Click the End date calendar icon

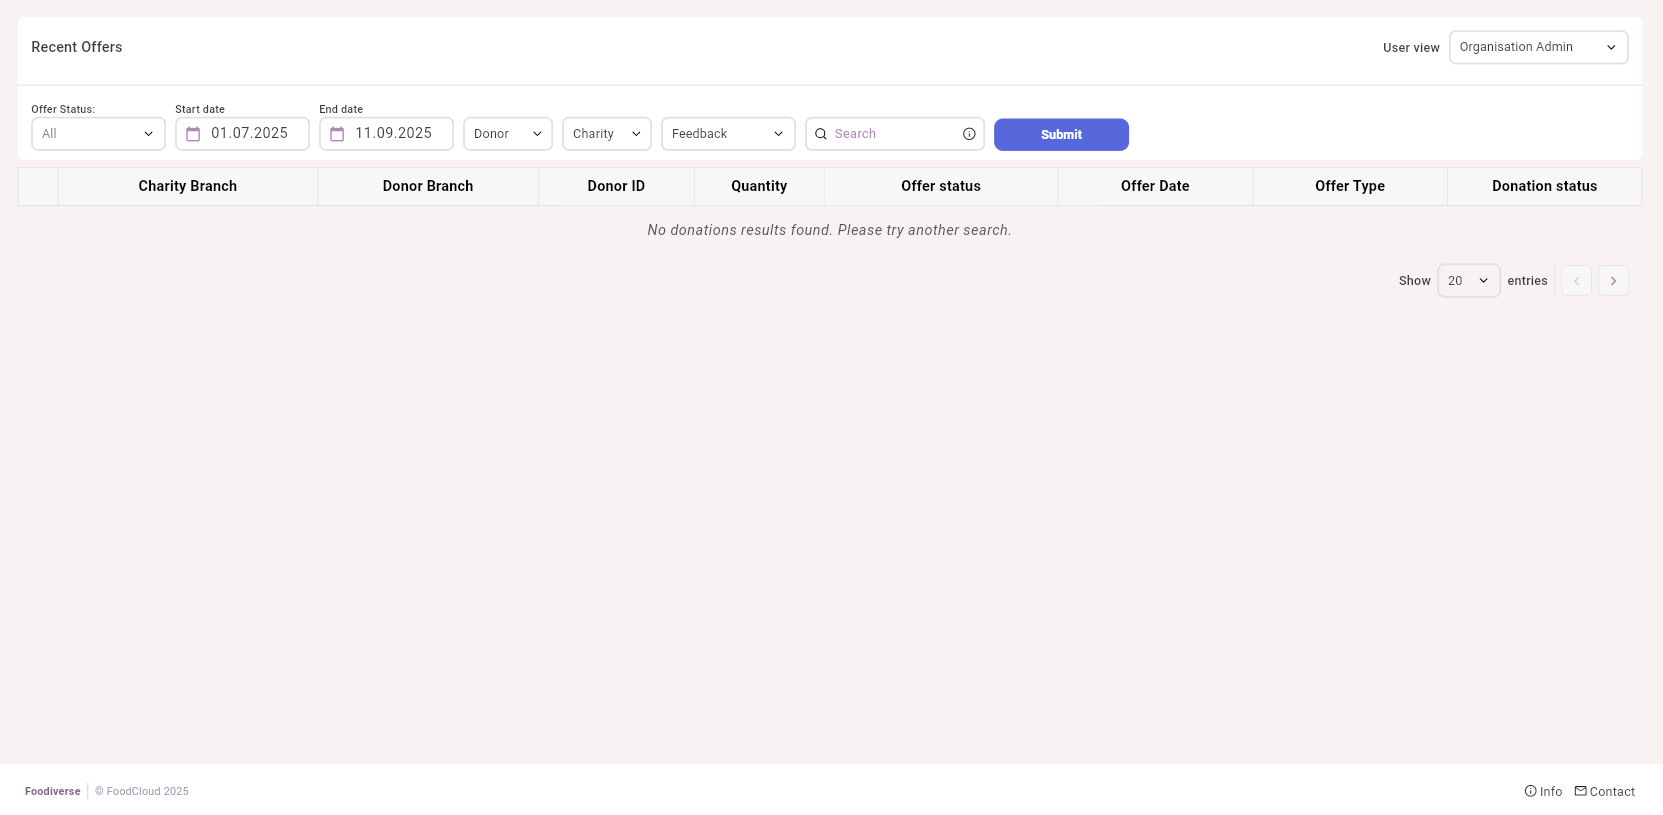pyautogui.click(x=337, y=134)
